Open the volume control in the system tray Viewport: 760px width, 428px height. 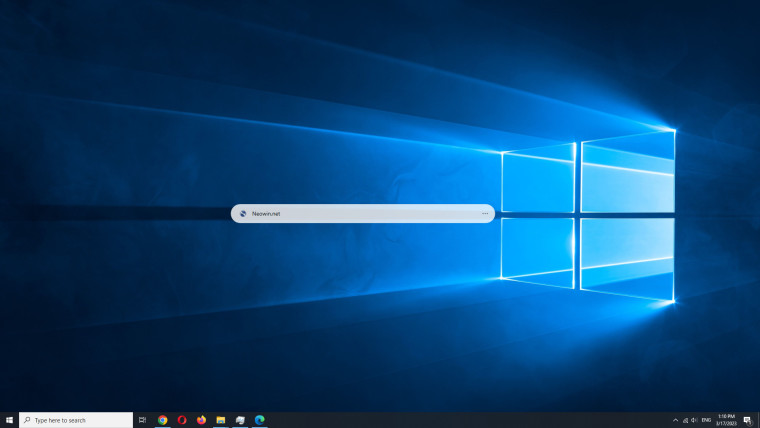tap(695, 420)
